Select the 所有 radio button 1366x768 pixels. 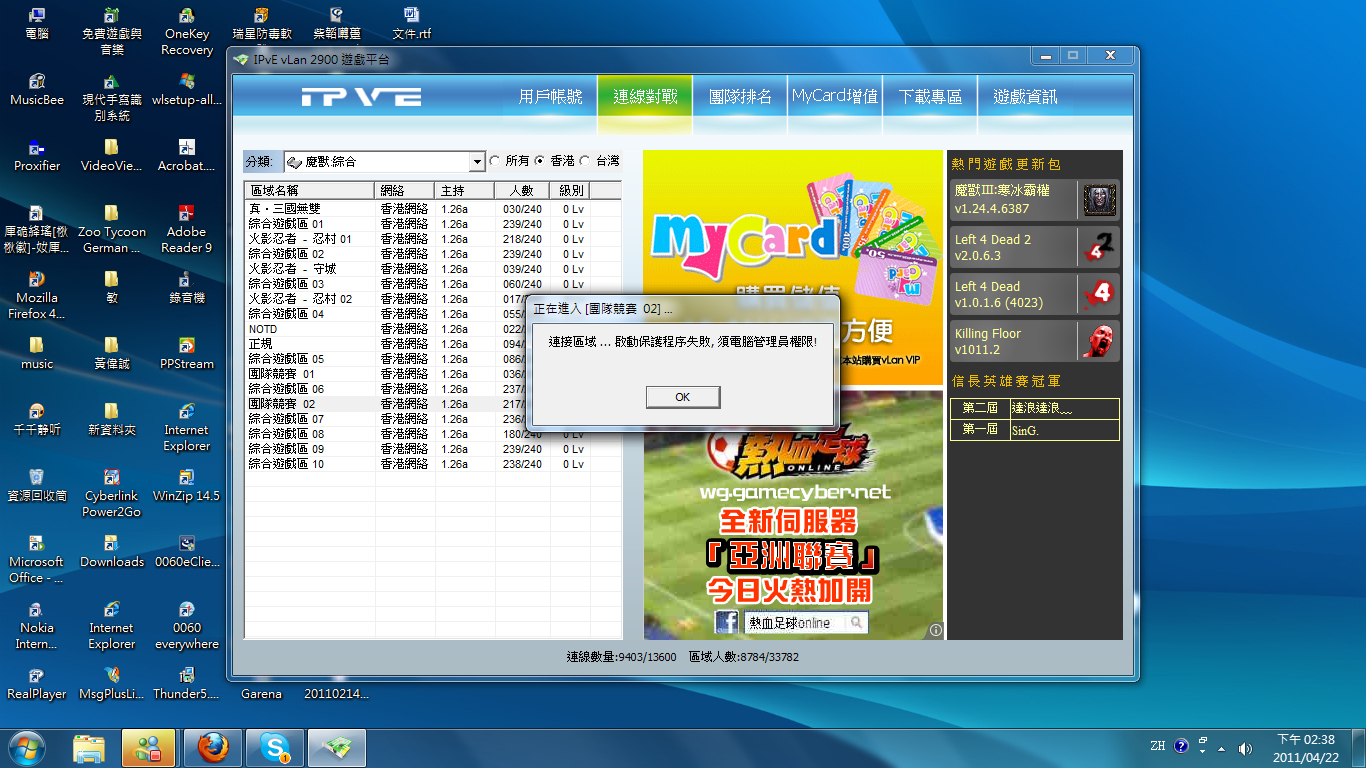[494, 161]
